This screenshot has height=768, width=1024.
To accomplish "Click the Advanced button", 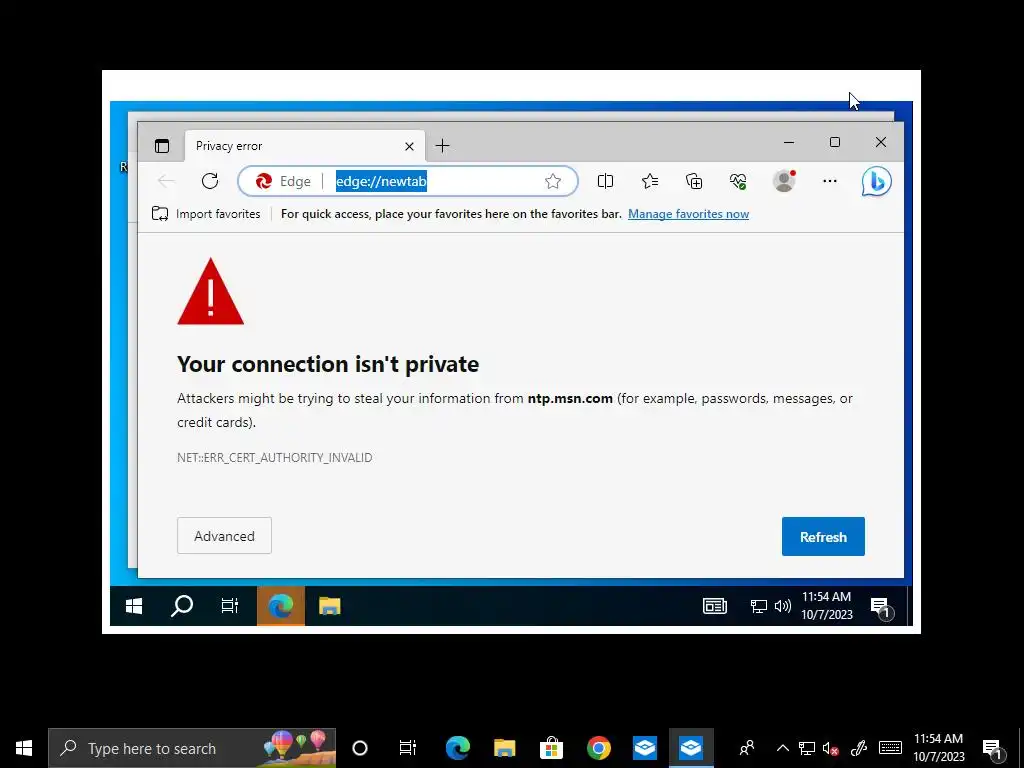I will click(224, 536).
